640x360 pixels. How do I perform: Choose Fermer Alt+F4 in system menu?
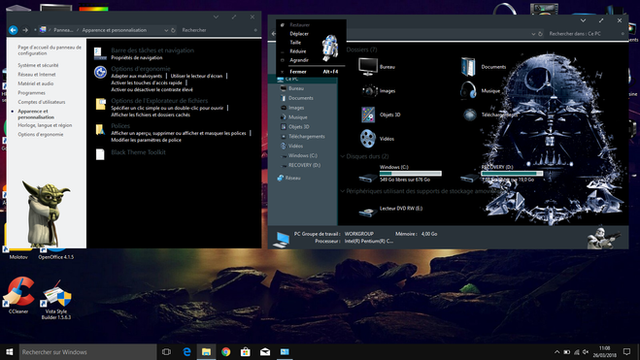click(x=311, y=71)
